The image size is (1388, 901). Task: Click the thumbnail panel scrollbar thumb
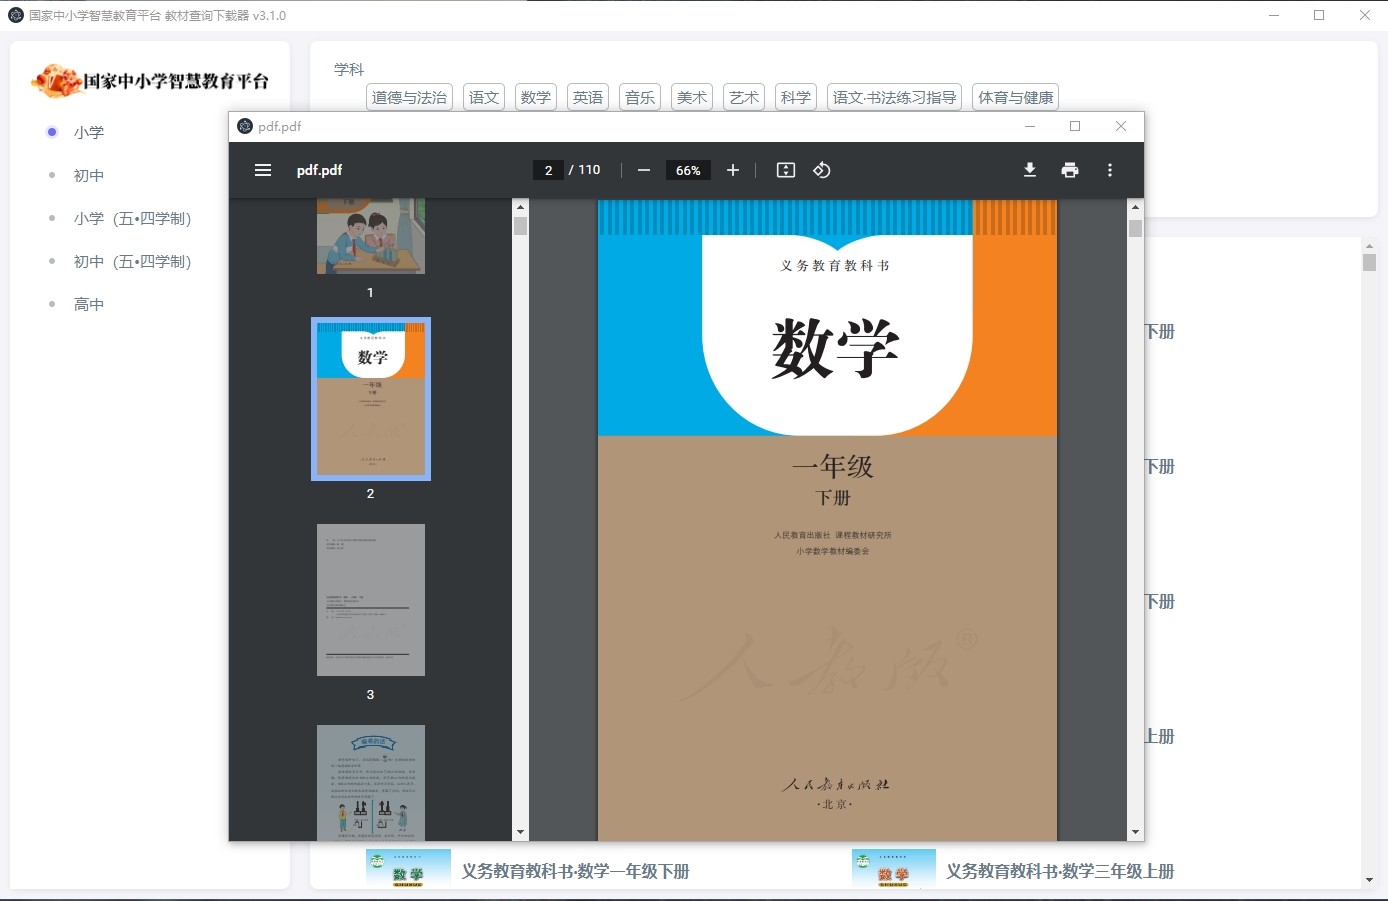520,226
